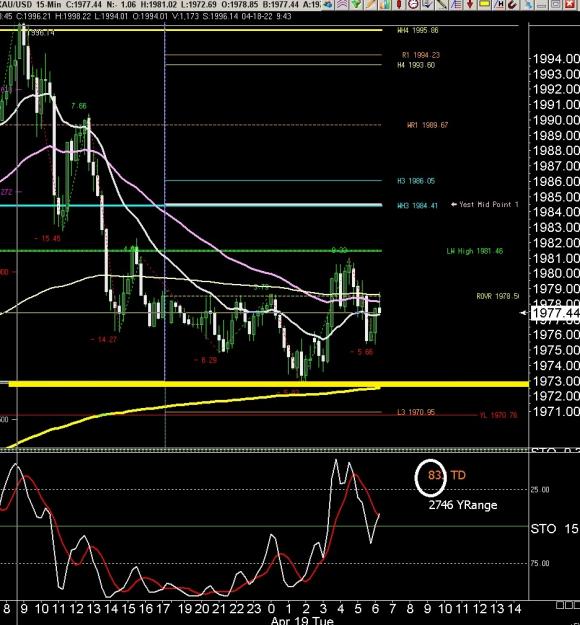Select the thick yellow support line

[268, 384]
